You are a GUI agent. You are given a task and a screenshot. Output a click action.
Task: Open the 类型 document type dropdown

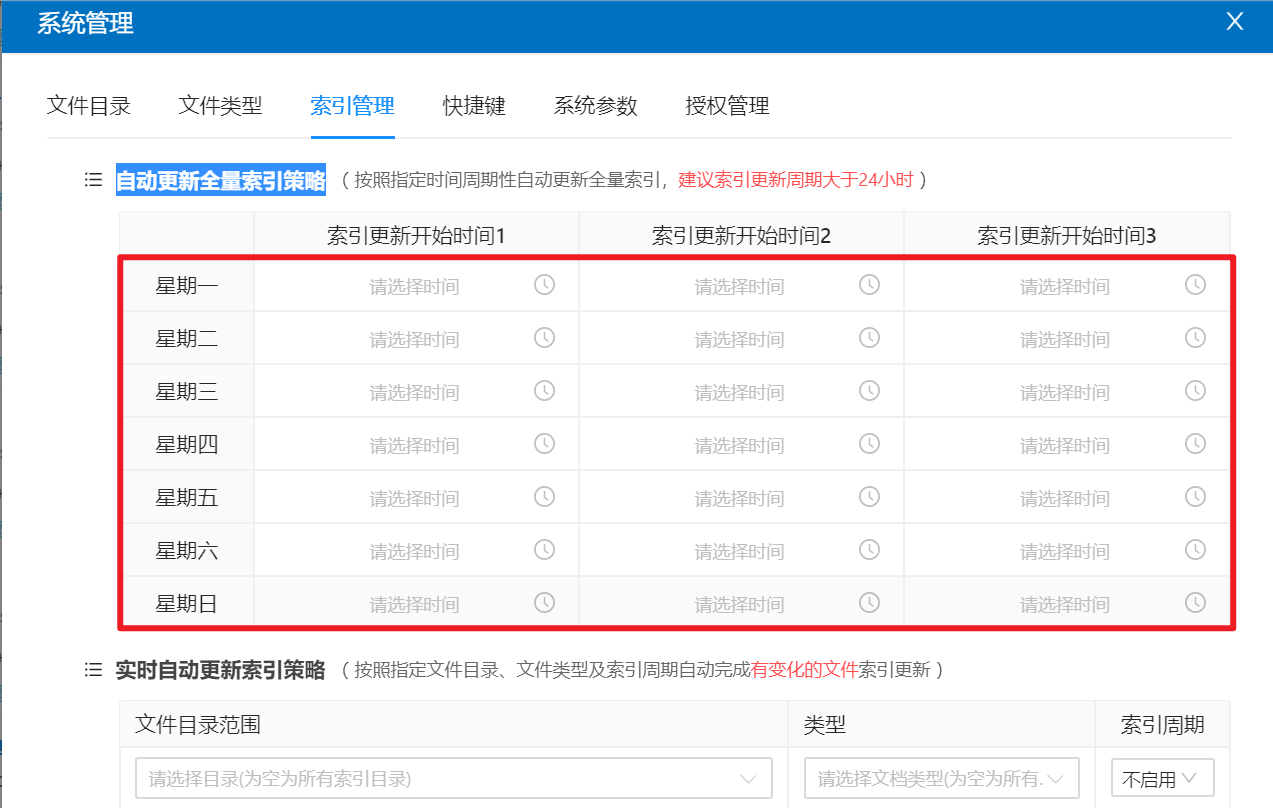pos(941,778)
